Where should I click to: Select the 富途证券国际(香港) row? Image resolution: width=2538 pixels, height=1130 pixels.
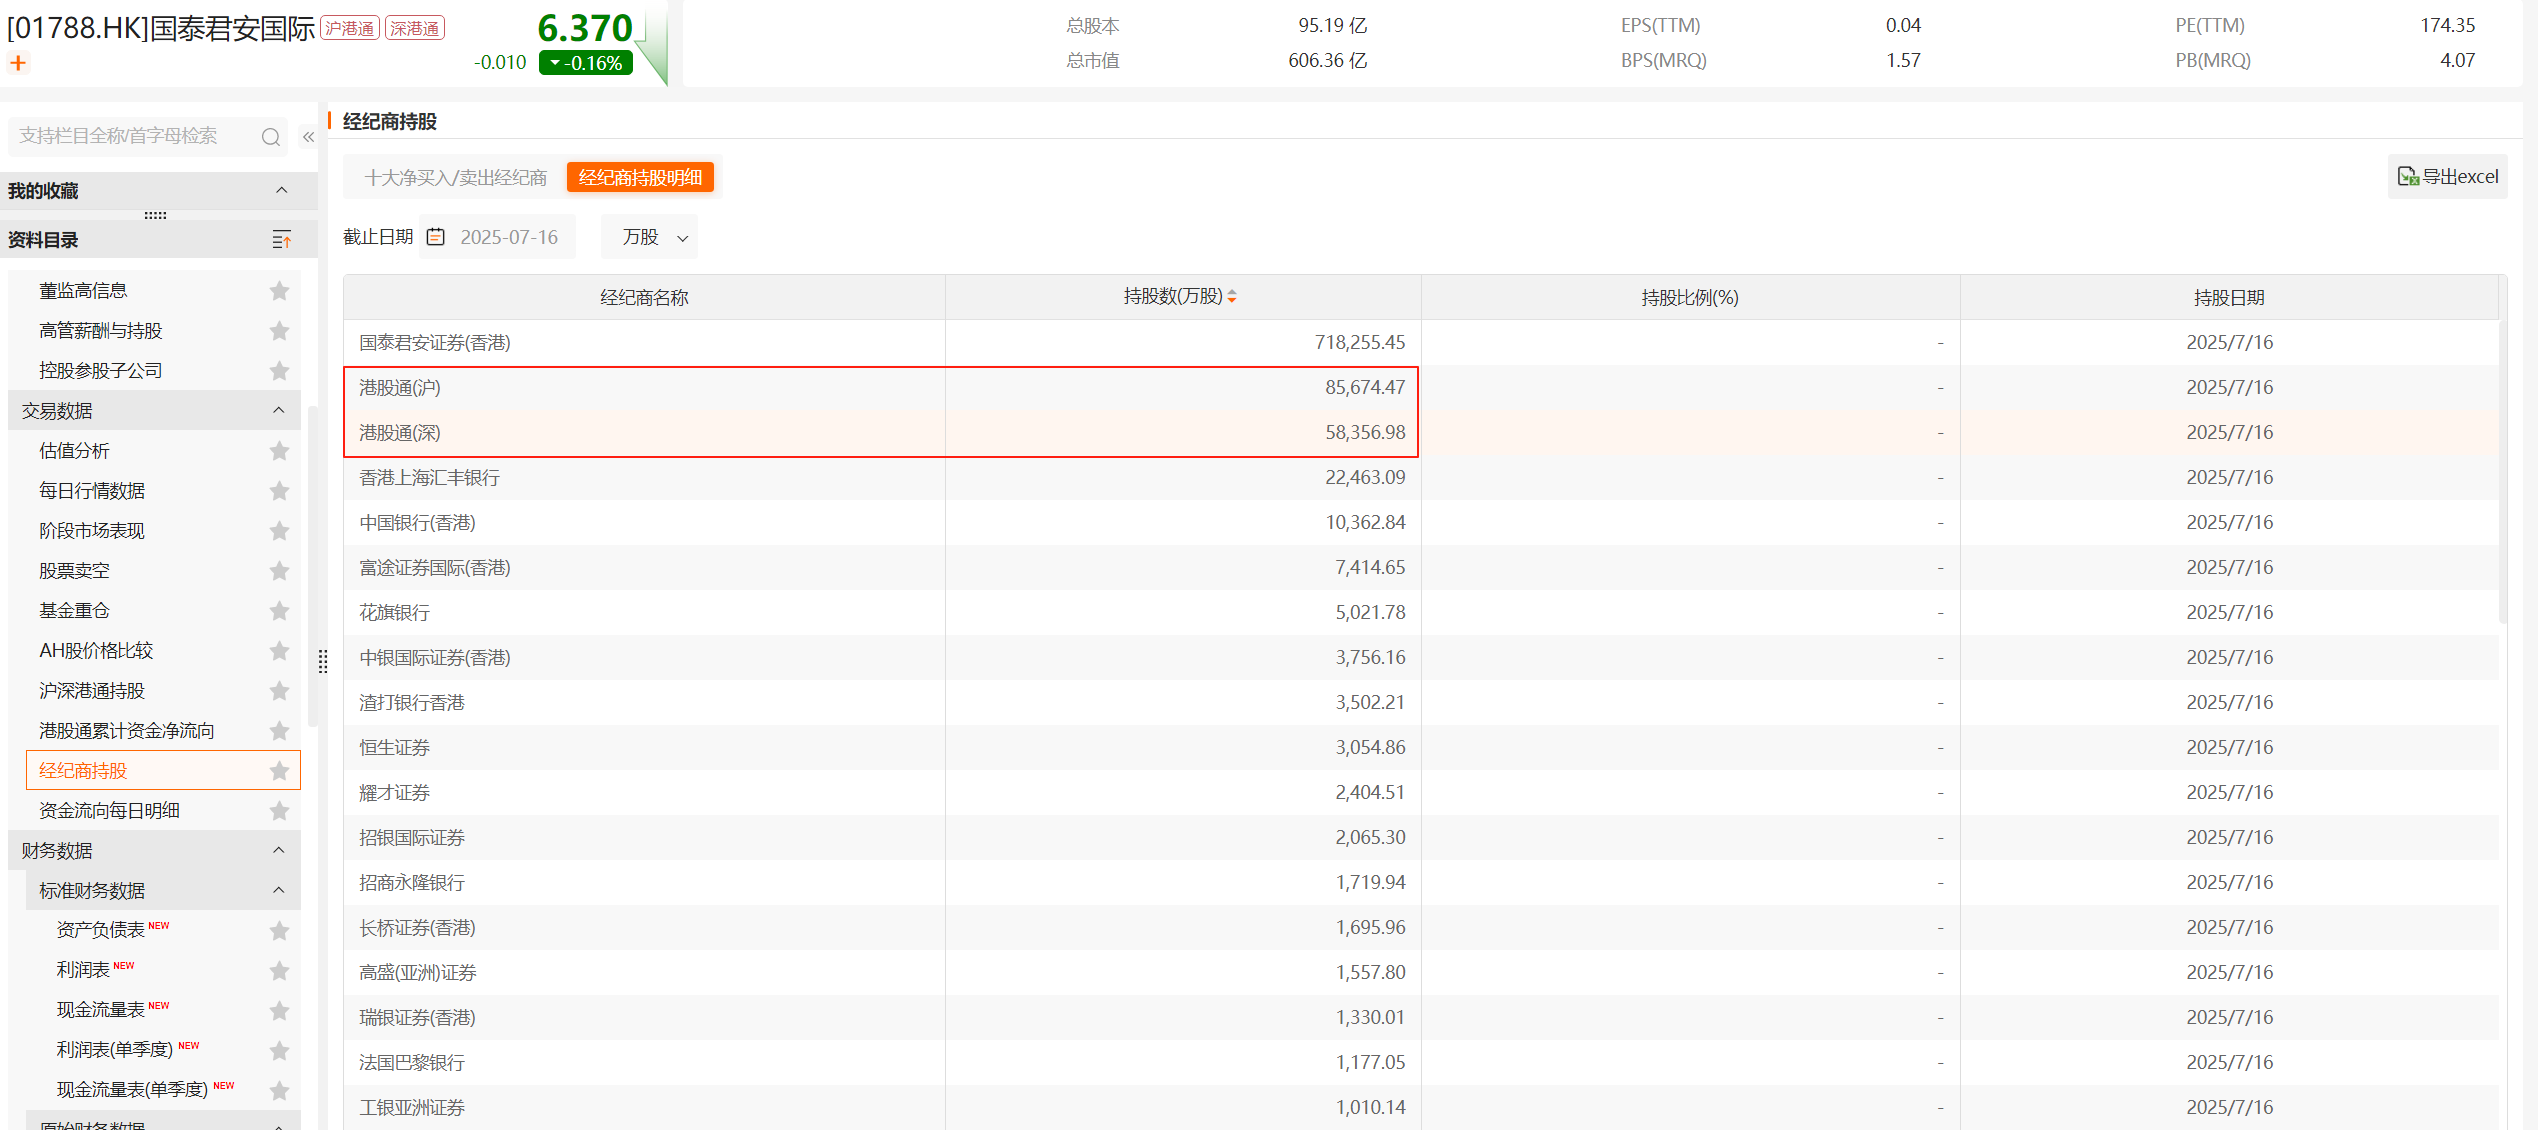[x=1421, y=567]
